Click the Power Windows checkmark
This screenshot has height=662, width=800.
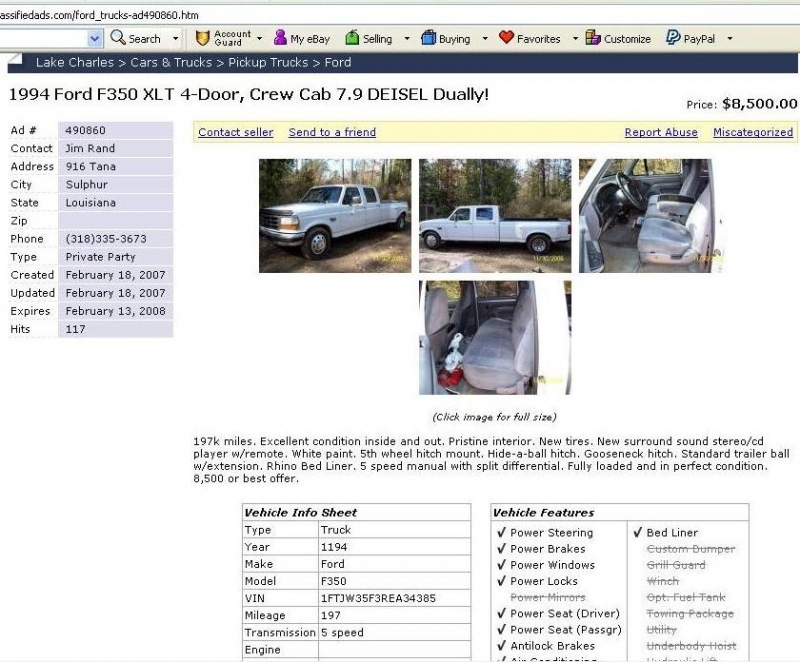pyautogui.click(x=501, y=565)
